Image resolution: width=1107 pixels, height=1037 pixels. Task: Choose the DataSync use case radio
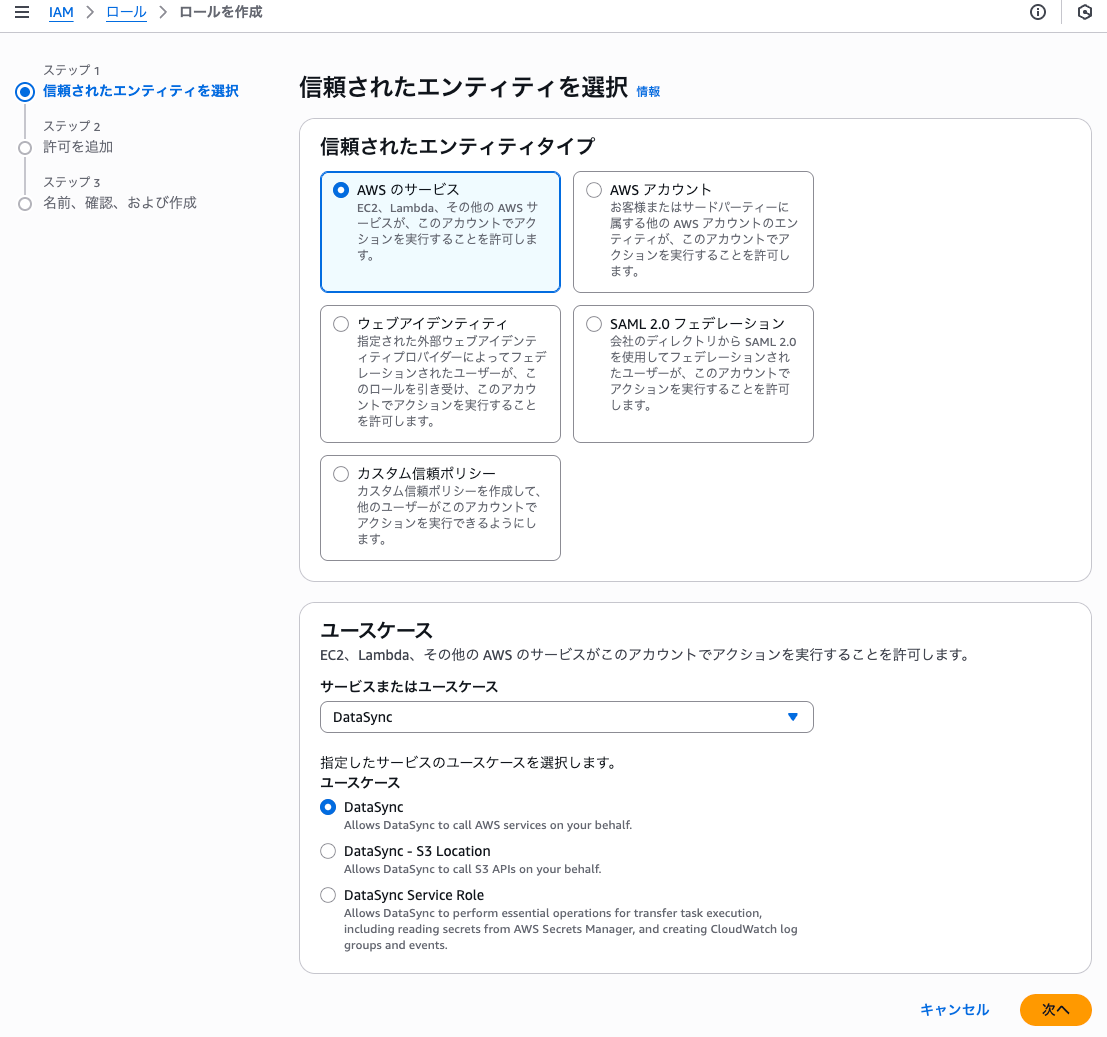pyautogui.click(x=328, y=807)
